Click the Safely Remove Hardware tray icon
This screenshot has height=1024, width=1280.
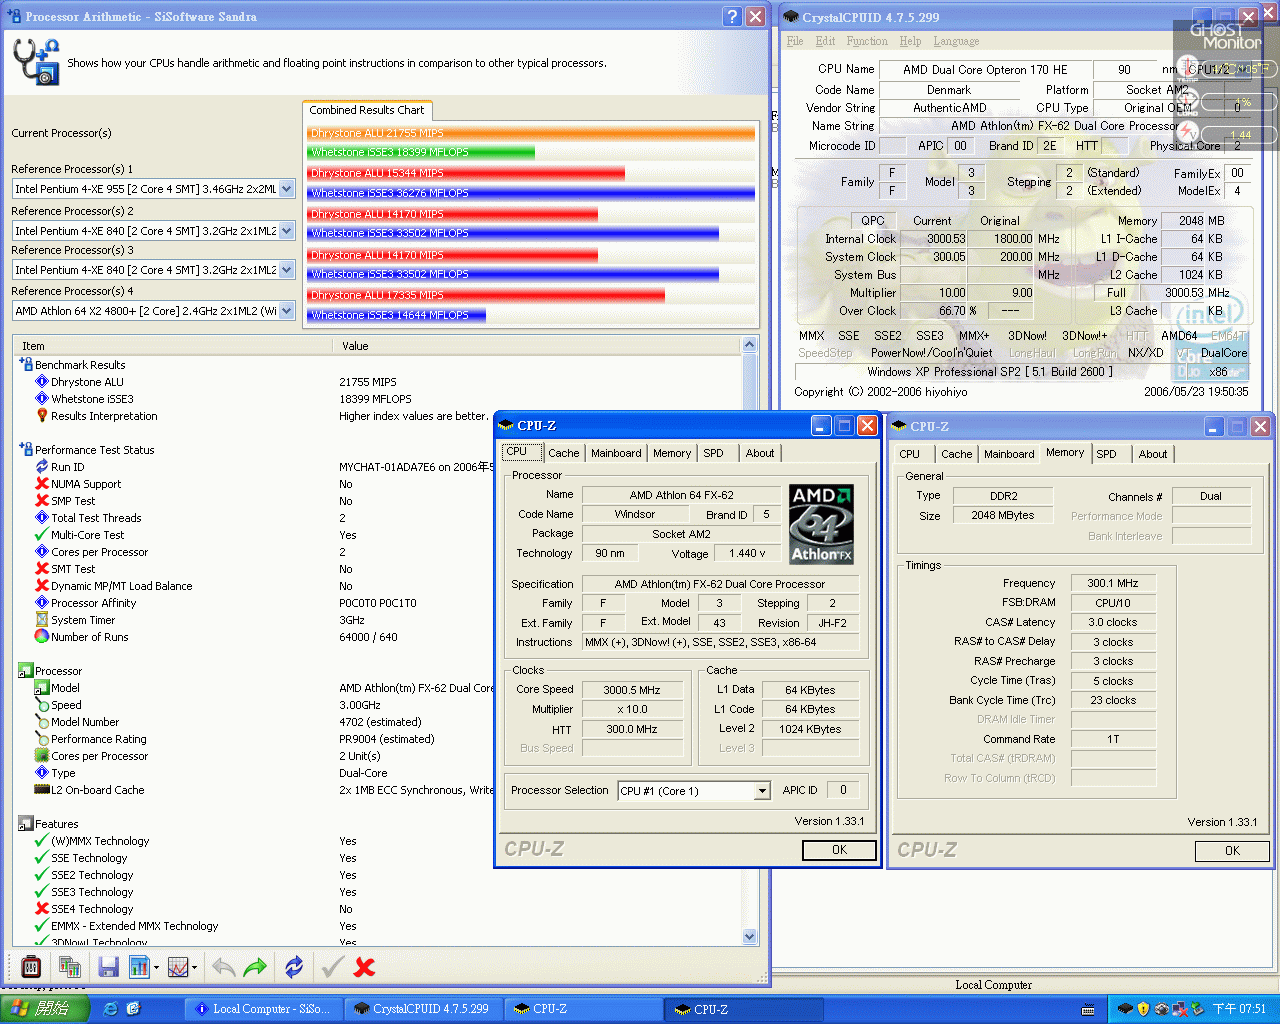tap(1196, 1009)
